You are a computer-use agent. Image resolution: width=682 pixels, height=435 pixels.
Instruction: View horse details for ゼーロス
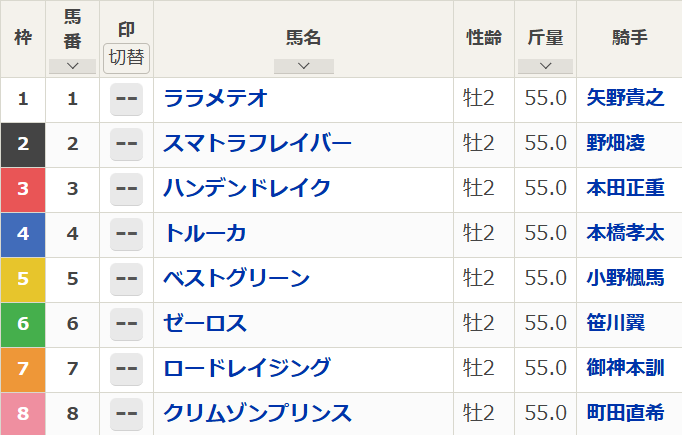[205, 324]
